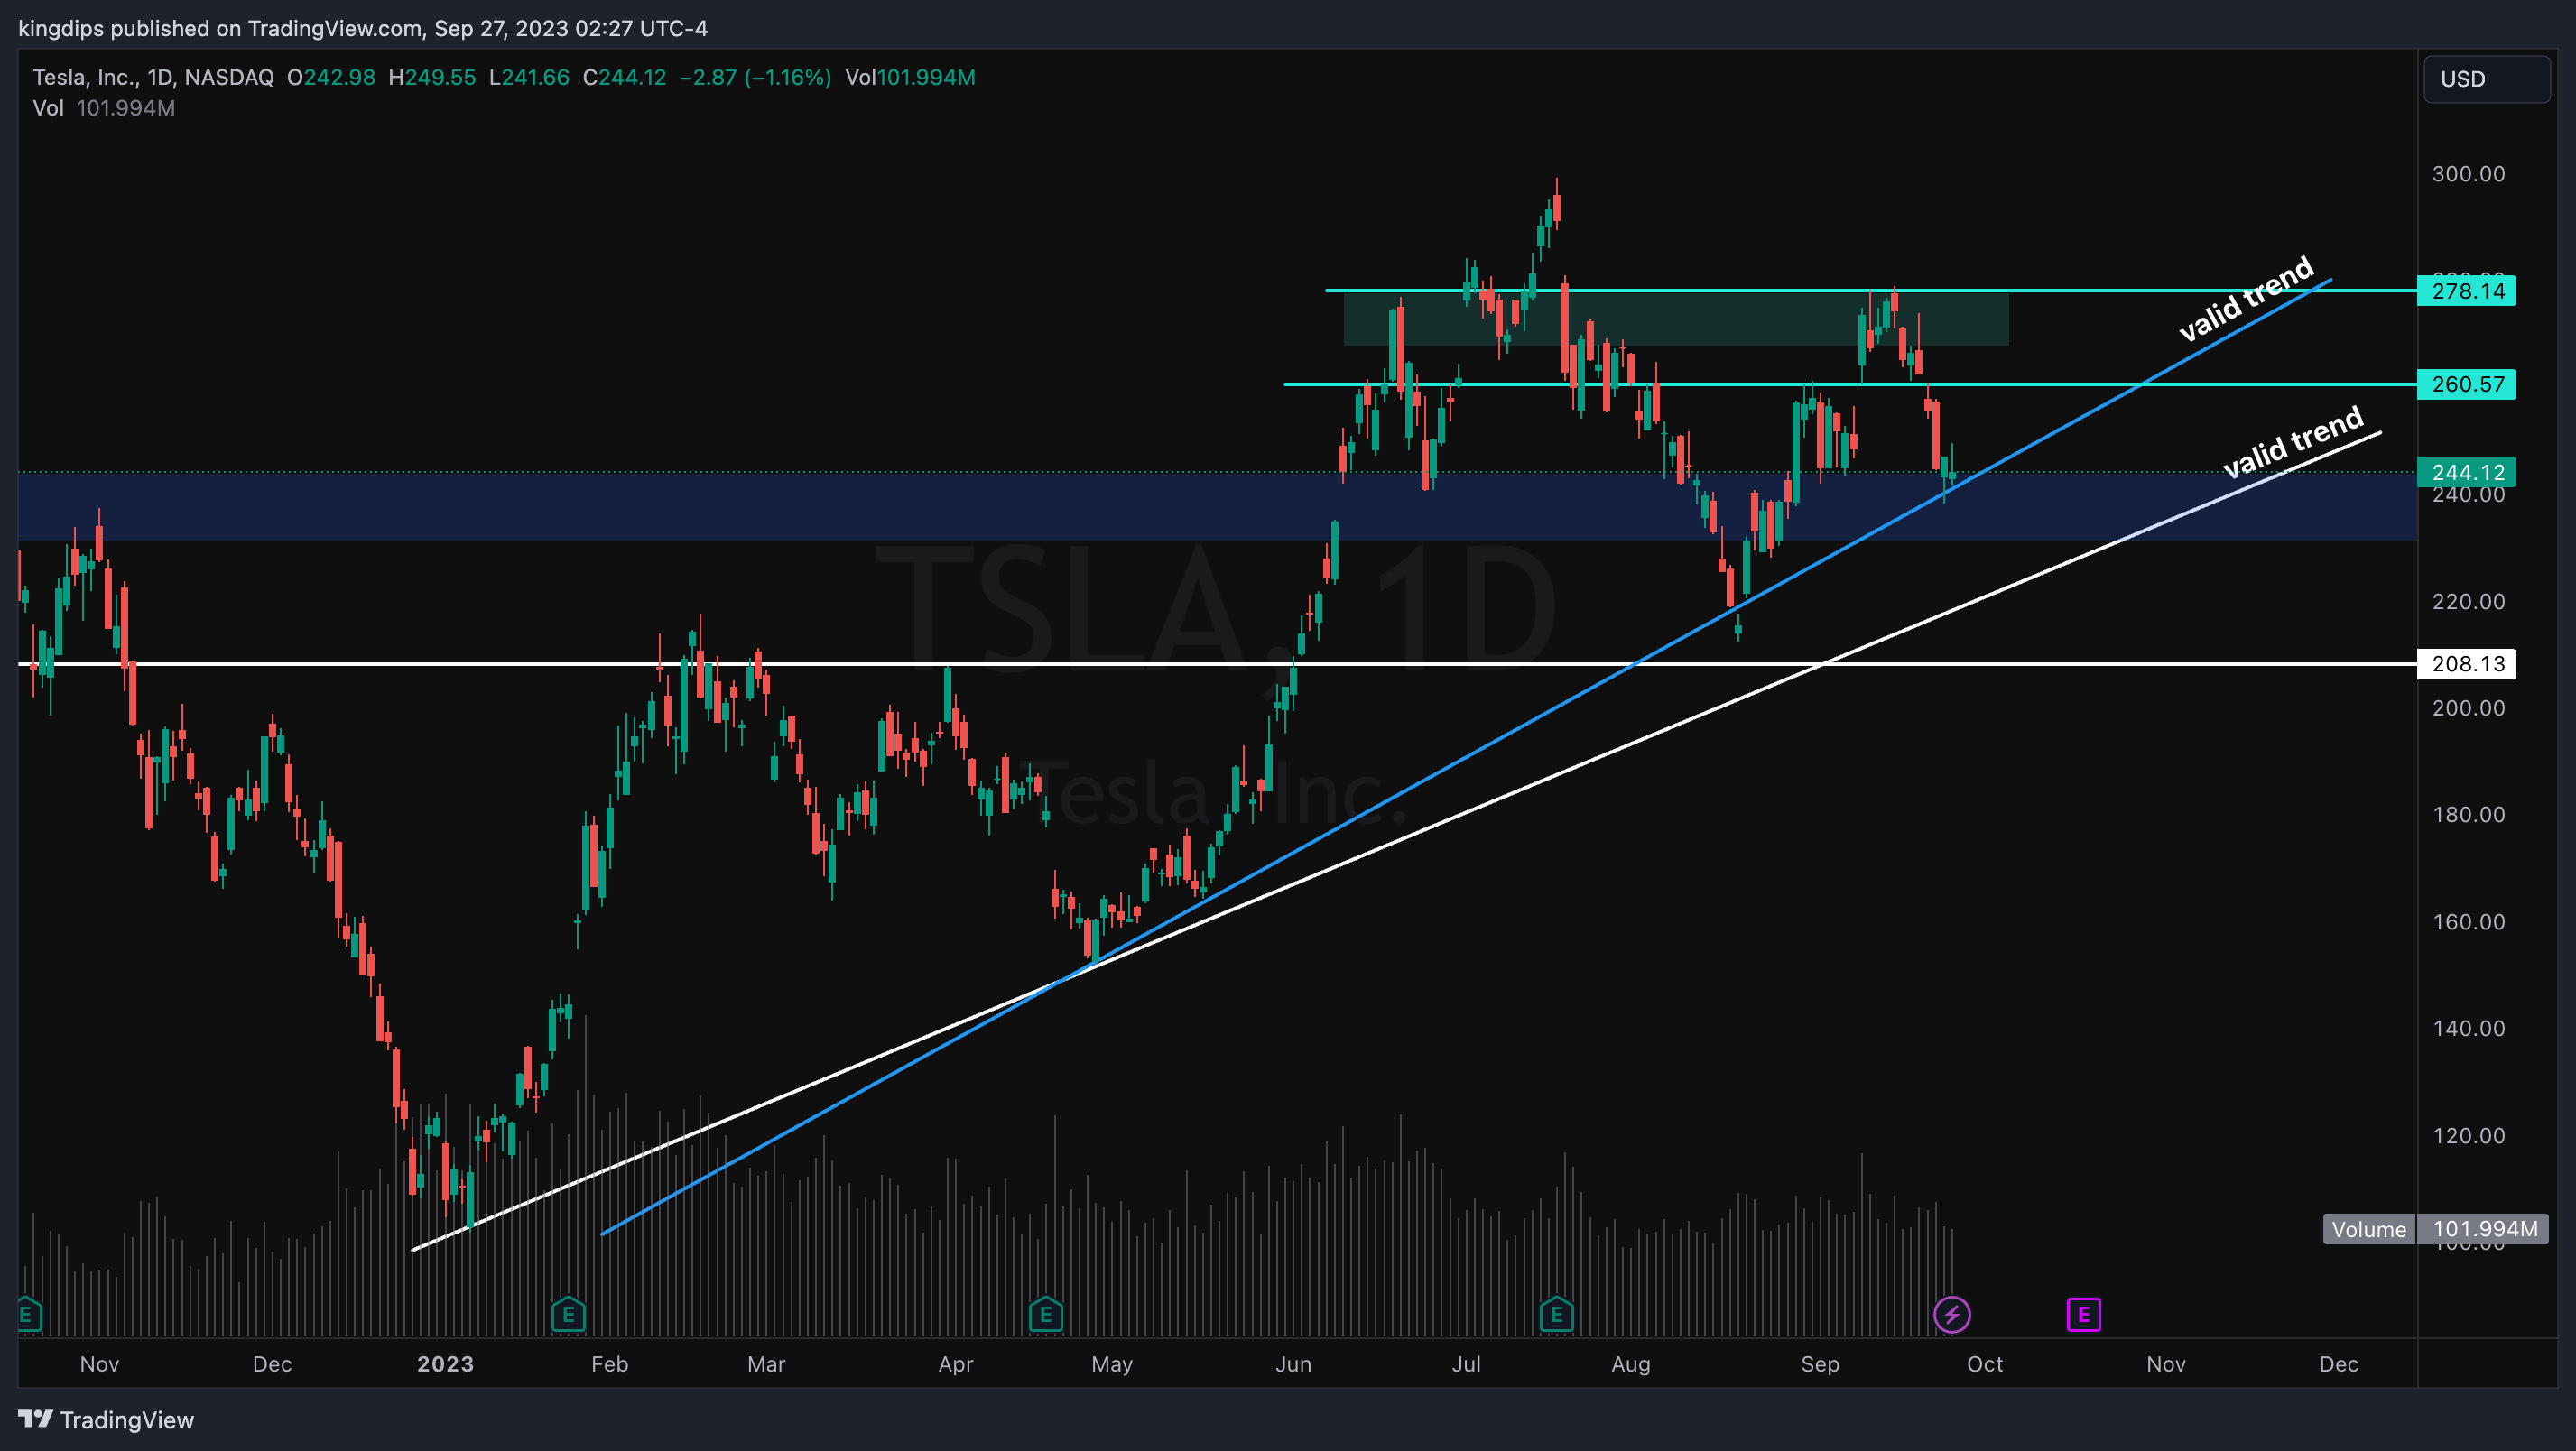
Task: Click the high value H249.55
Action: pos(432,77)
